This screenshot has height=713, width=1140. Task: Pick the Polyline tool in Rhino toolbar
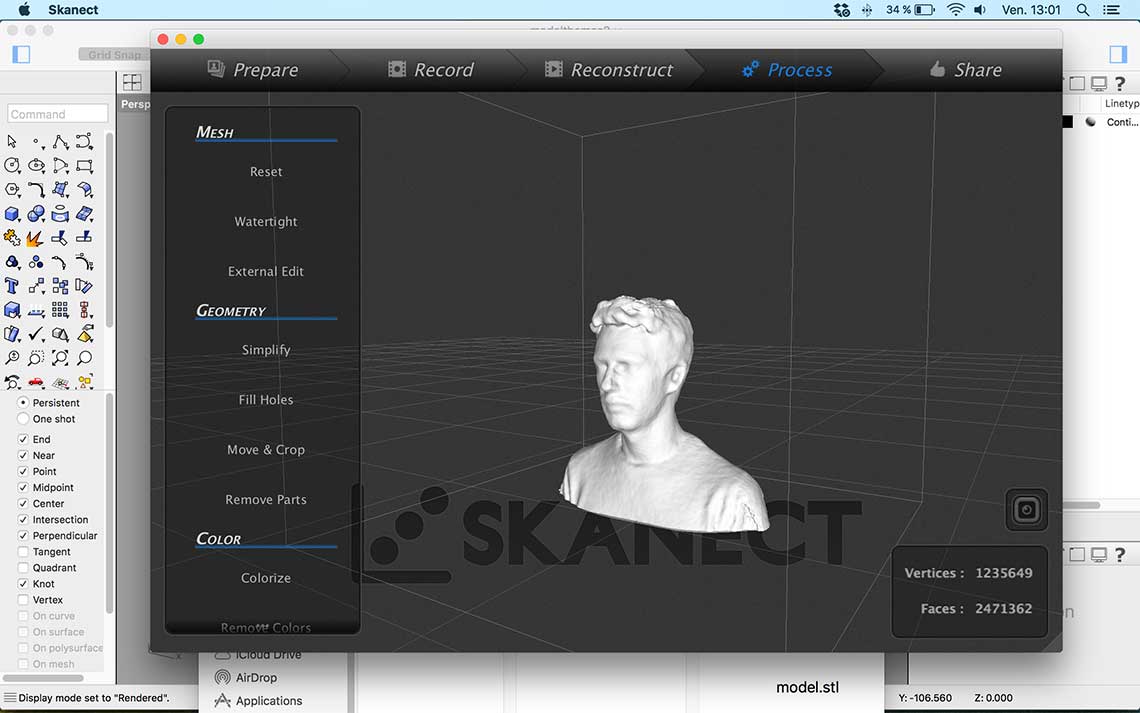tap(60, 141)
